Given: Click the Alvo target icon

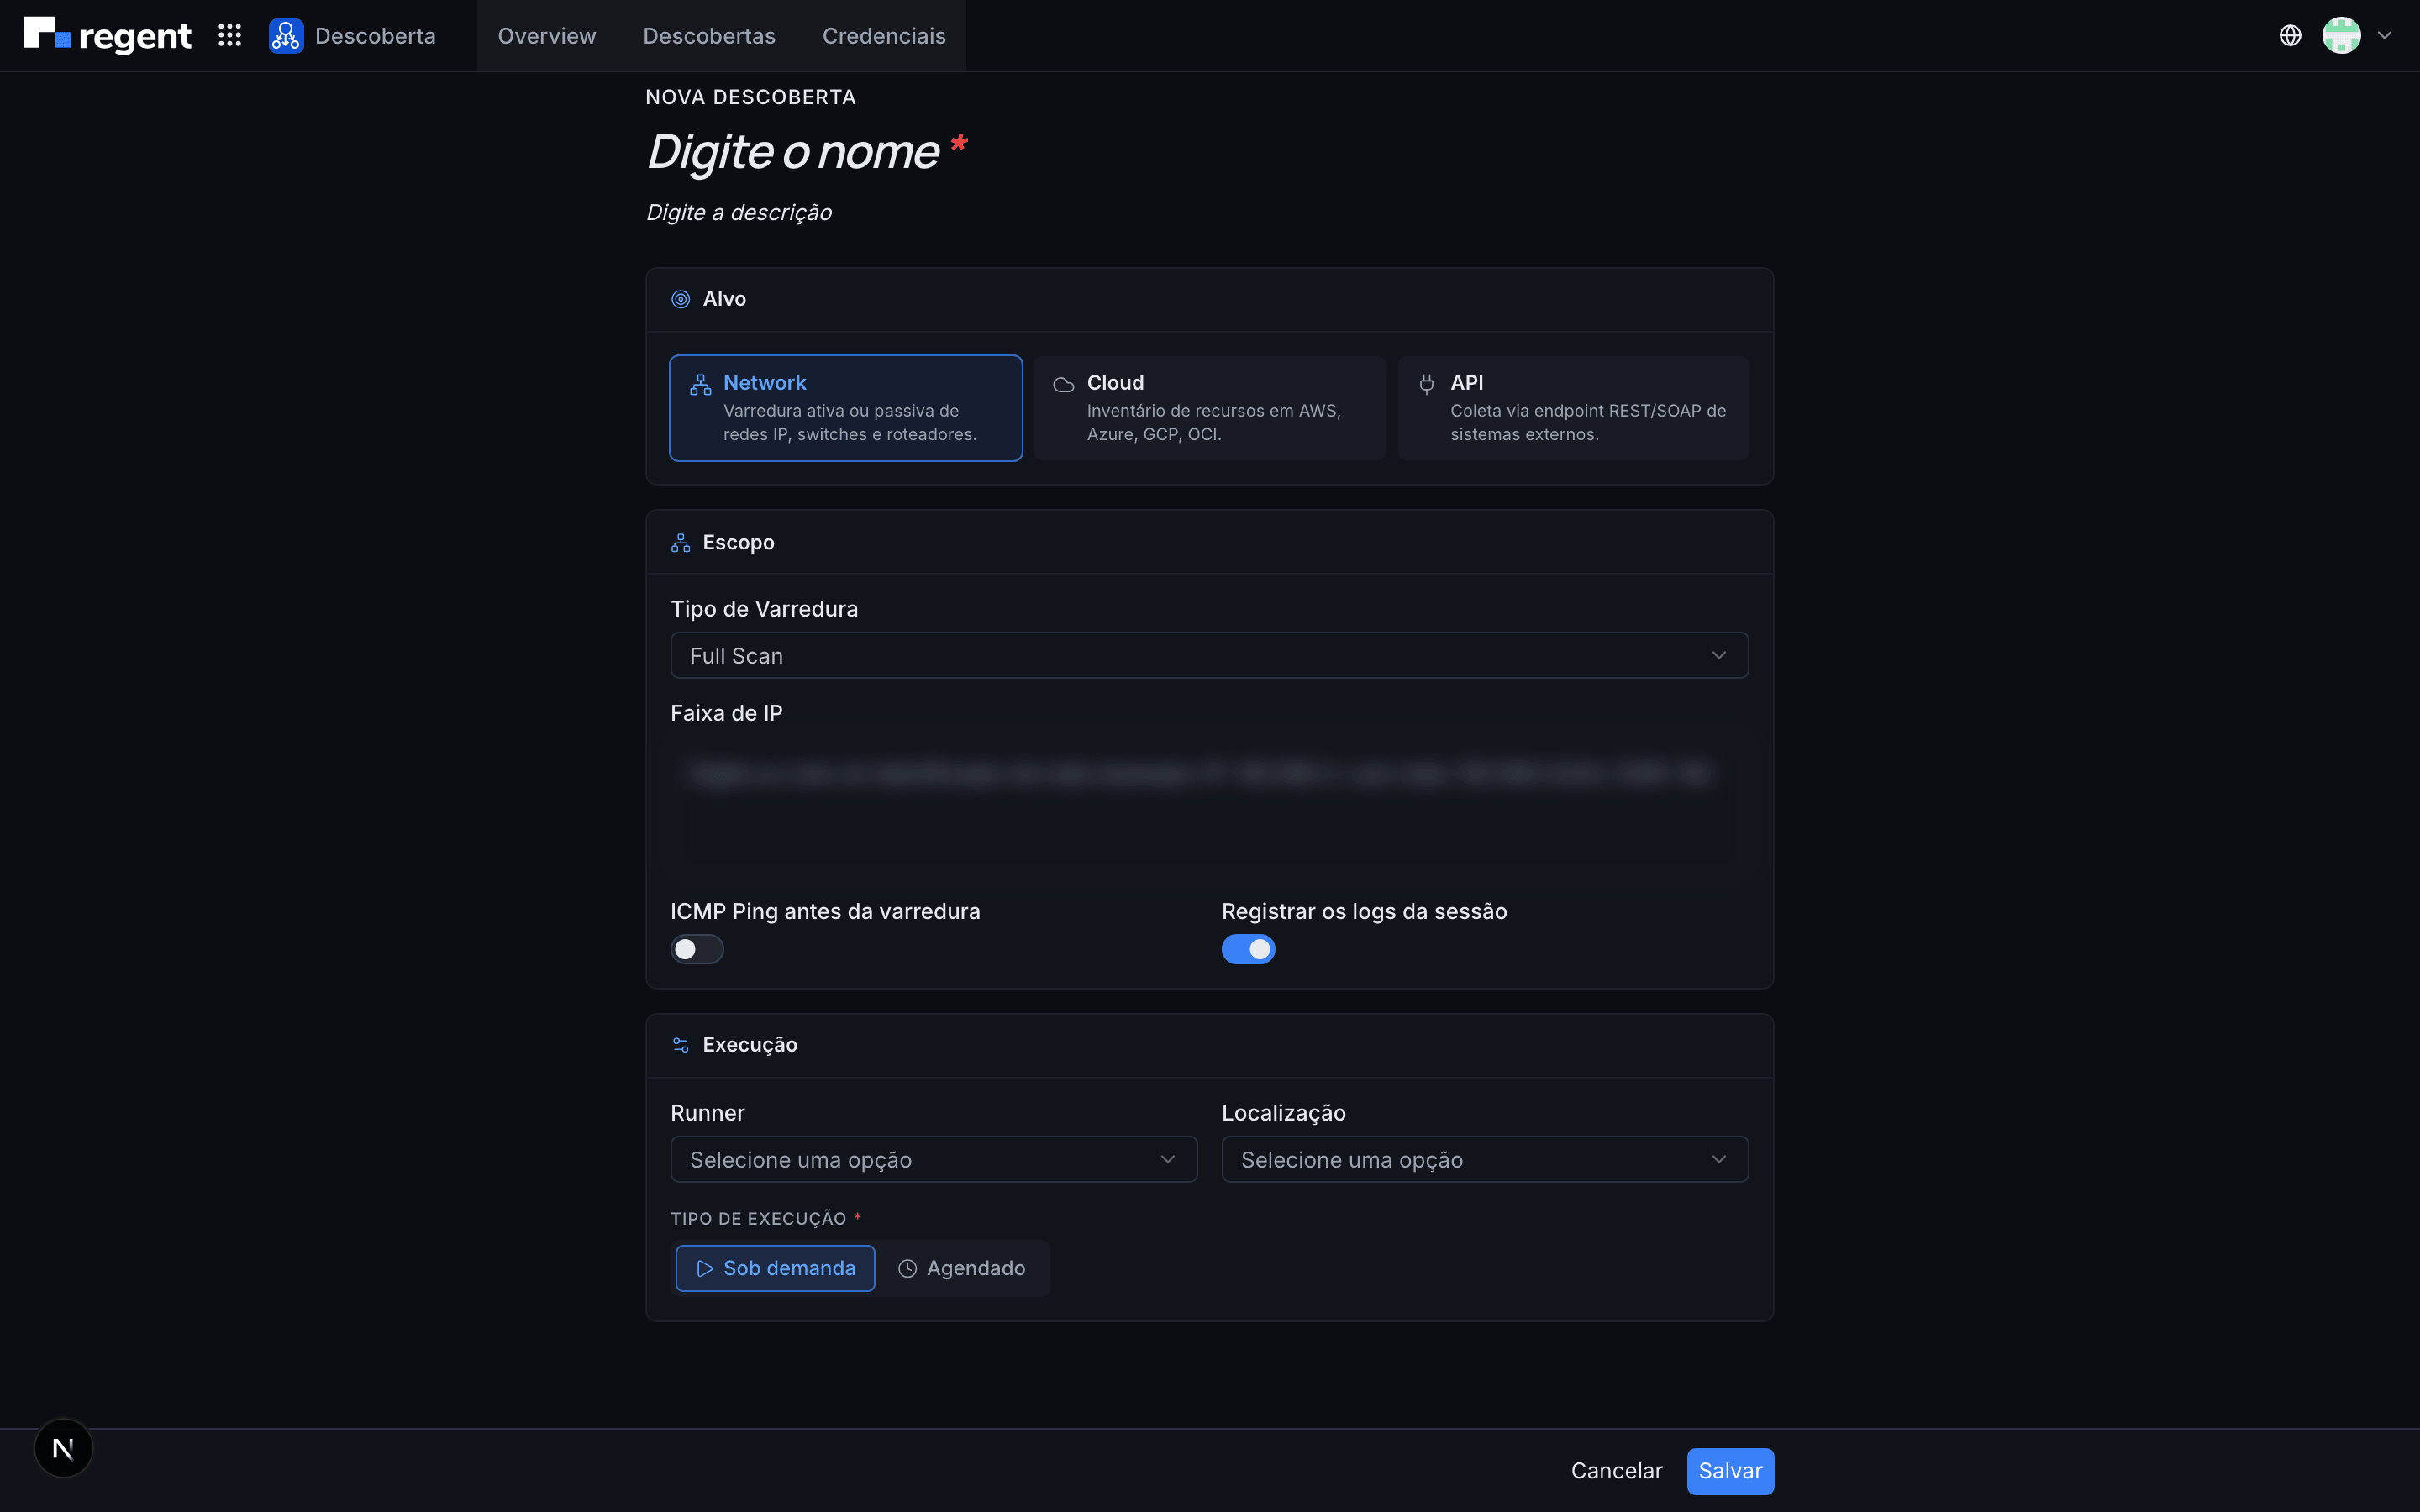Looking at the screenshot, I should [x=681, y=299].
